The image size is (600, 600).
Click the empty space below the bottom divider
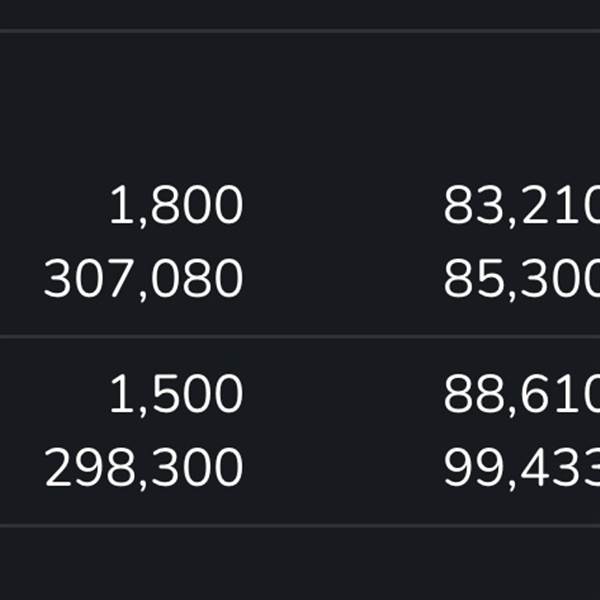click(300, 565)
